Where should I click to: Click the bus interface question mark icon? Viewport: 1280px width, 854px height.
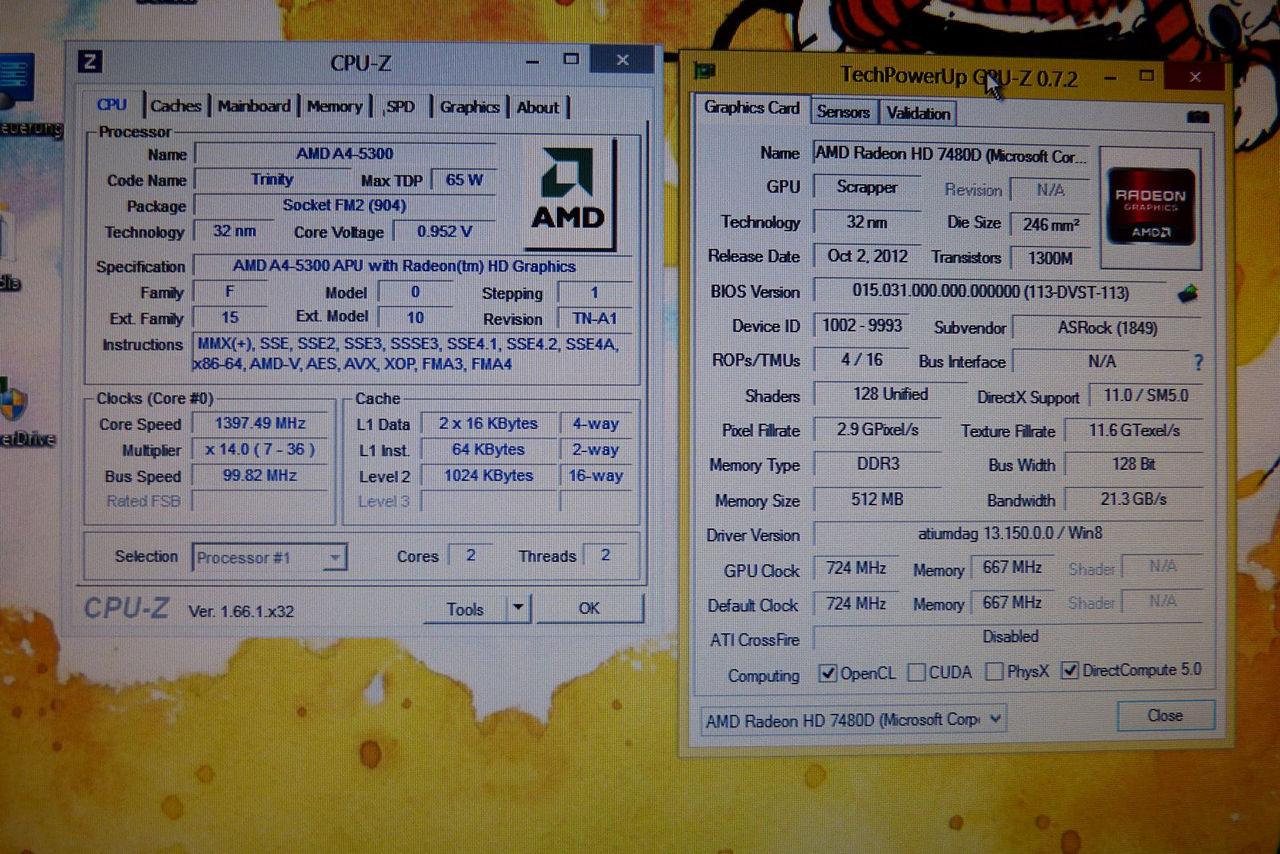[1198, 362]
